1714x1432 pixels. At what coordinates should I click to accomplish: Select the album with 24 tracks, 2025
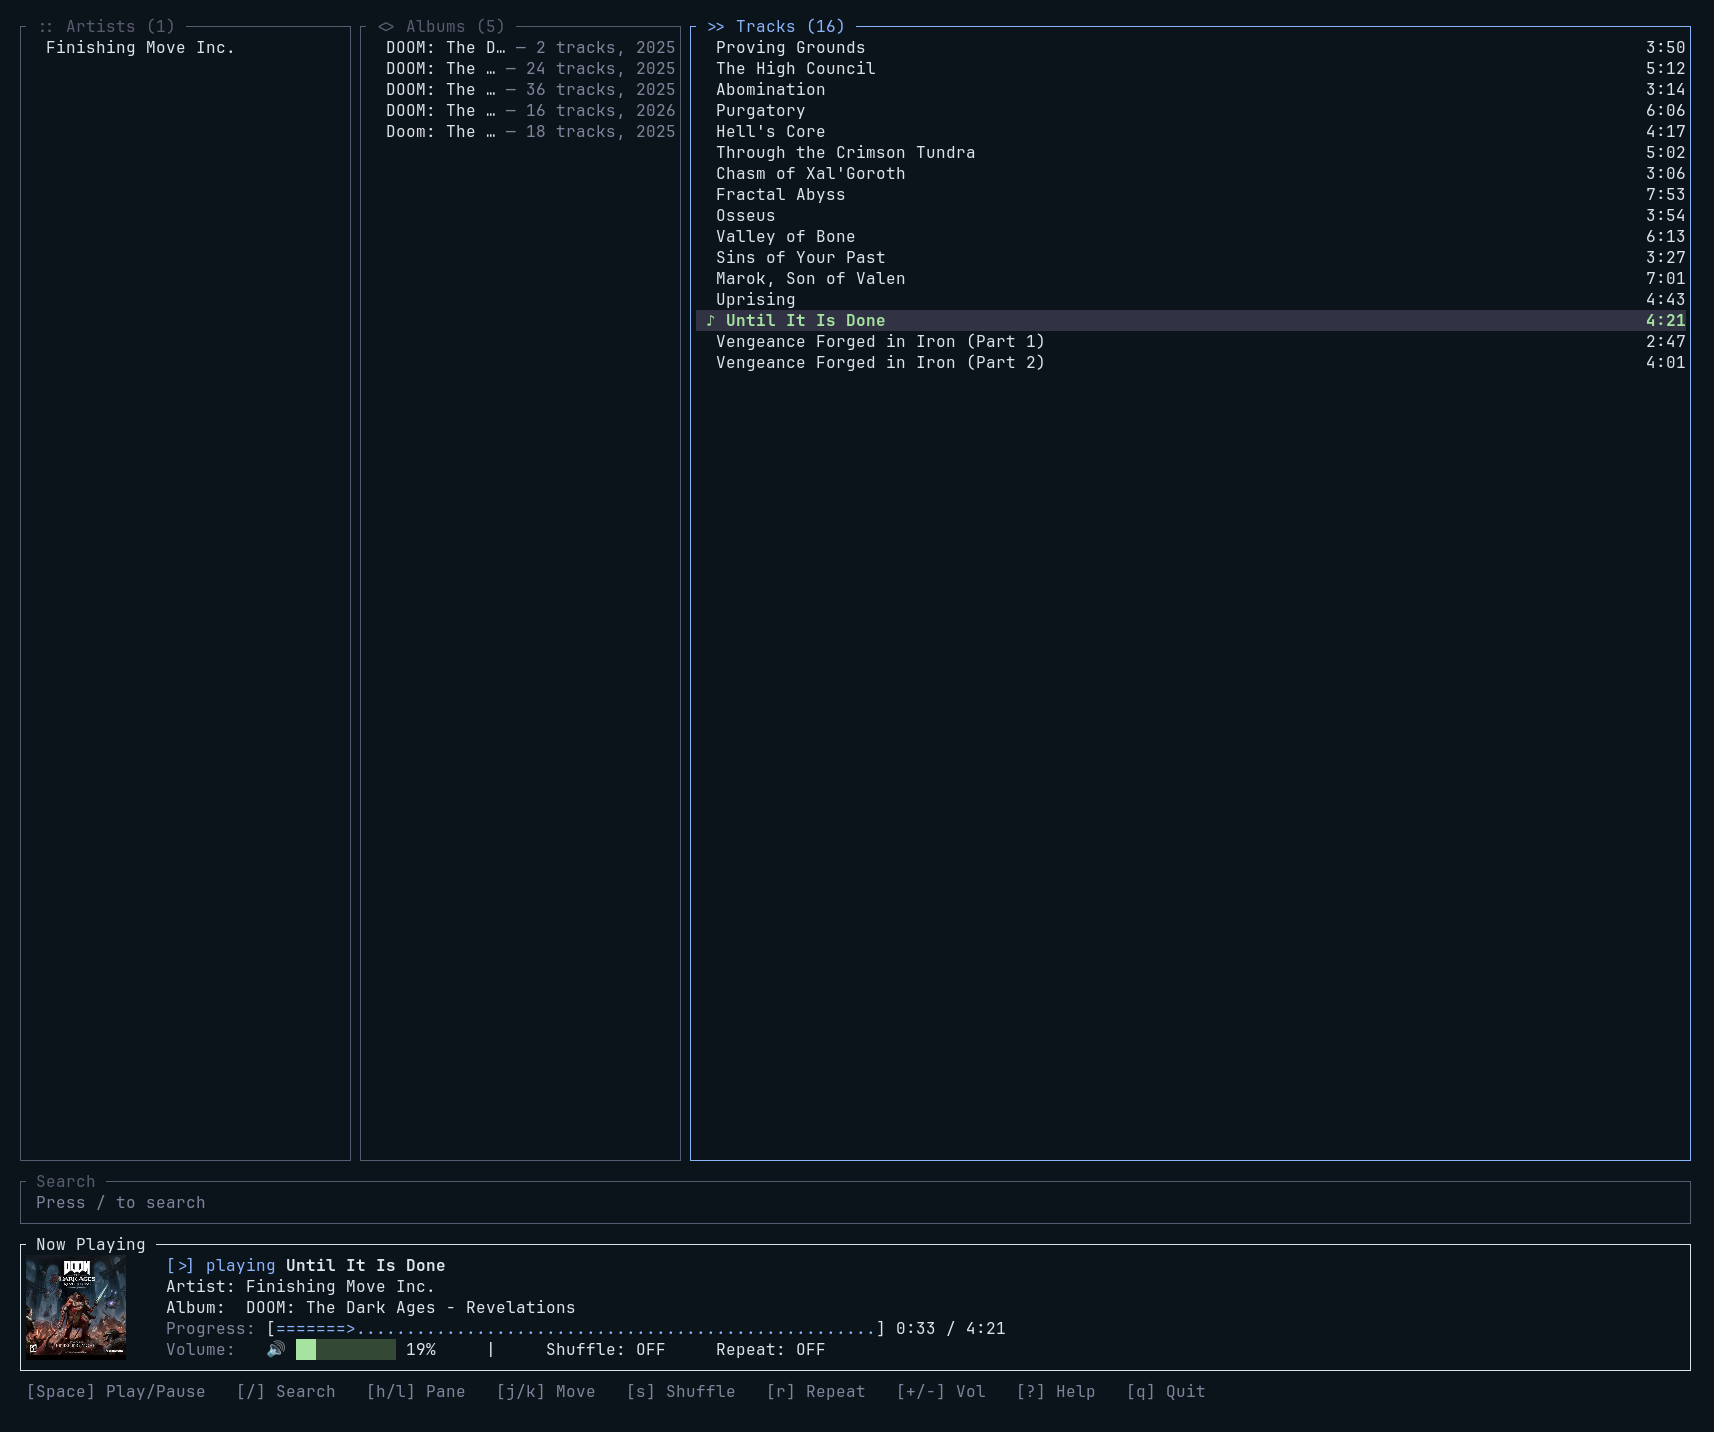(521, 69)
